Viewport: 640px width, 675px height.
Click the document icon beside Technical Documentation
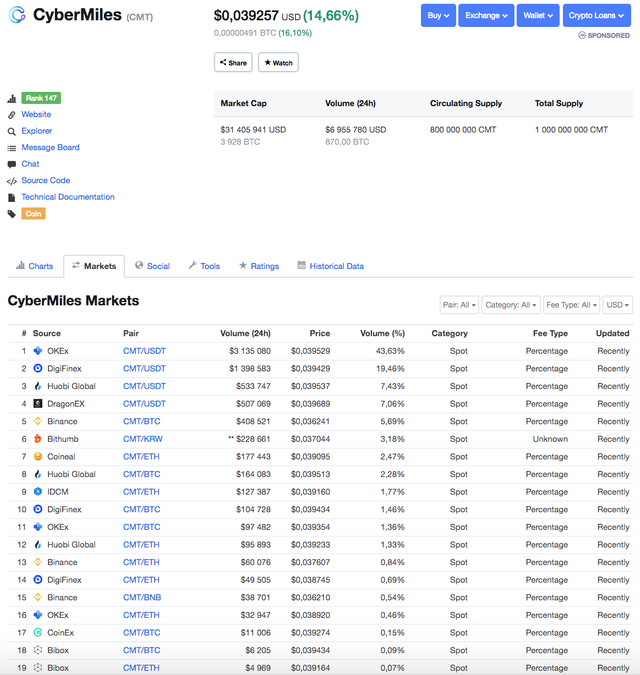tap(12, 198)
